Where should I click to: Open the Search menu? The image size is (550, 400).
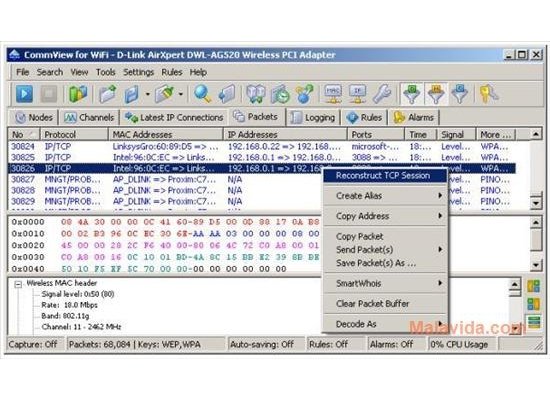(50, 72)
